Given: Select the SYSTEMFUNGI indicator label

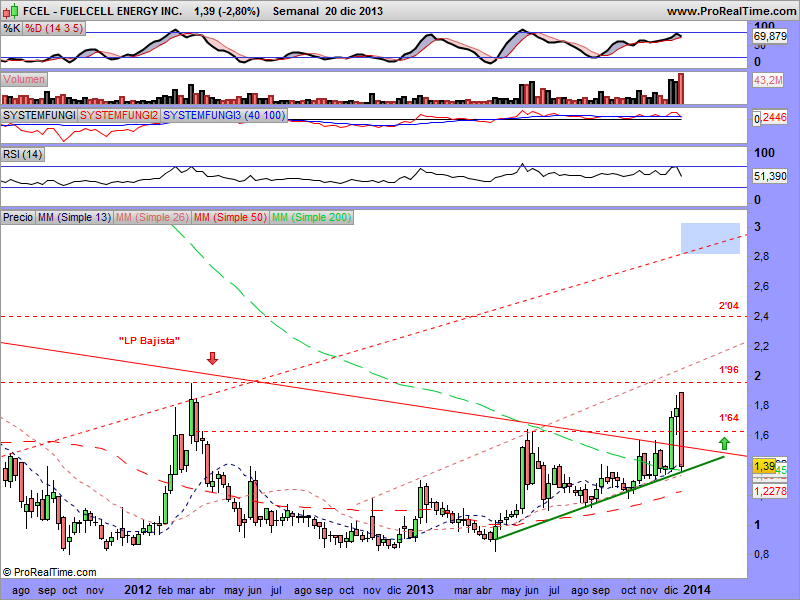Looking at the screenshot, I should (39, 115).
